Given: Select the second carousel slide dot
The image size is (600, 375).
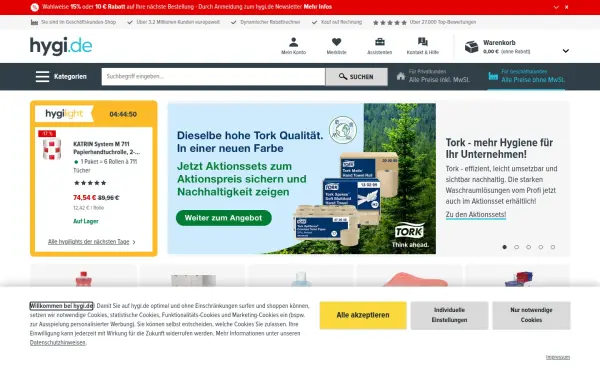Looking at the screenshot, I should (x=517, y=247).
